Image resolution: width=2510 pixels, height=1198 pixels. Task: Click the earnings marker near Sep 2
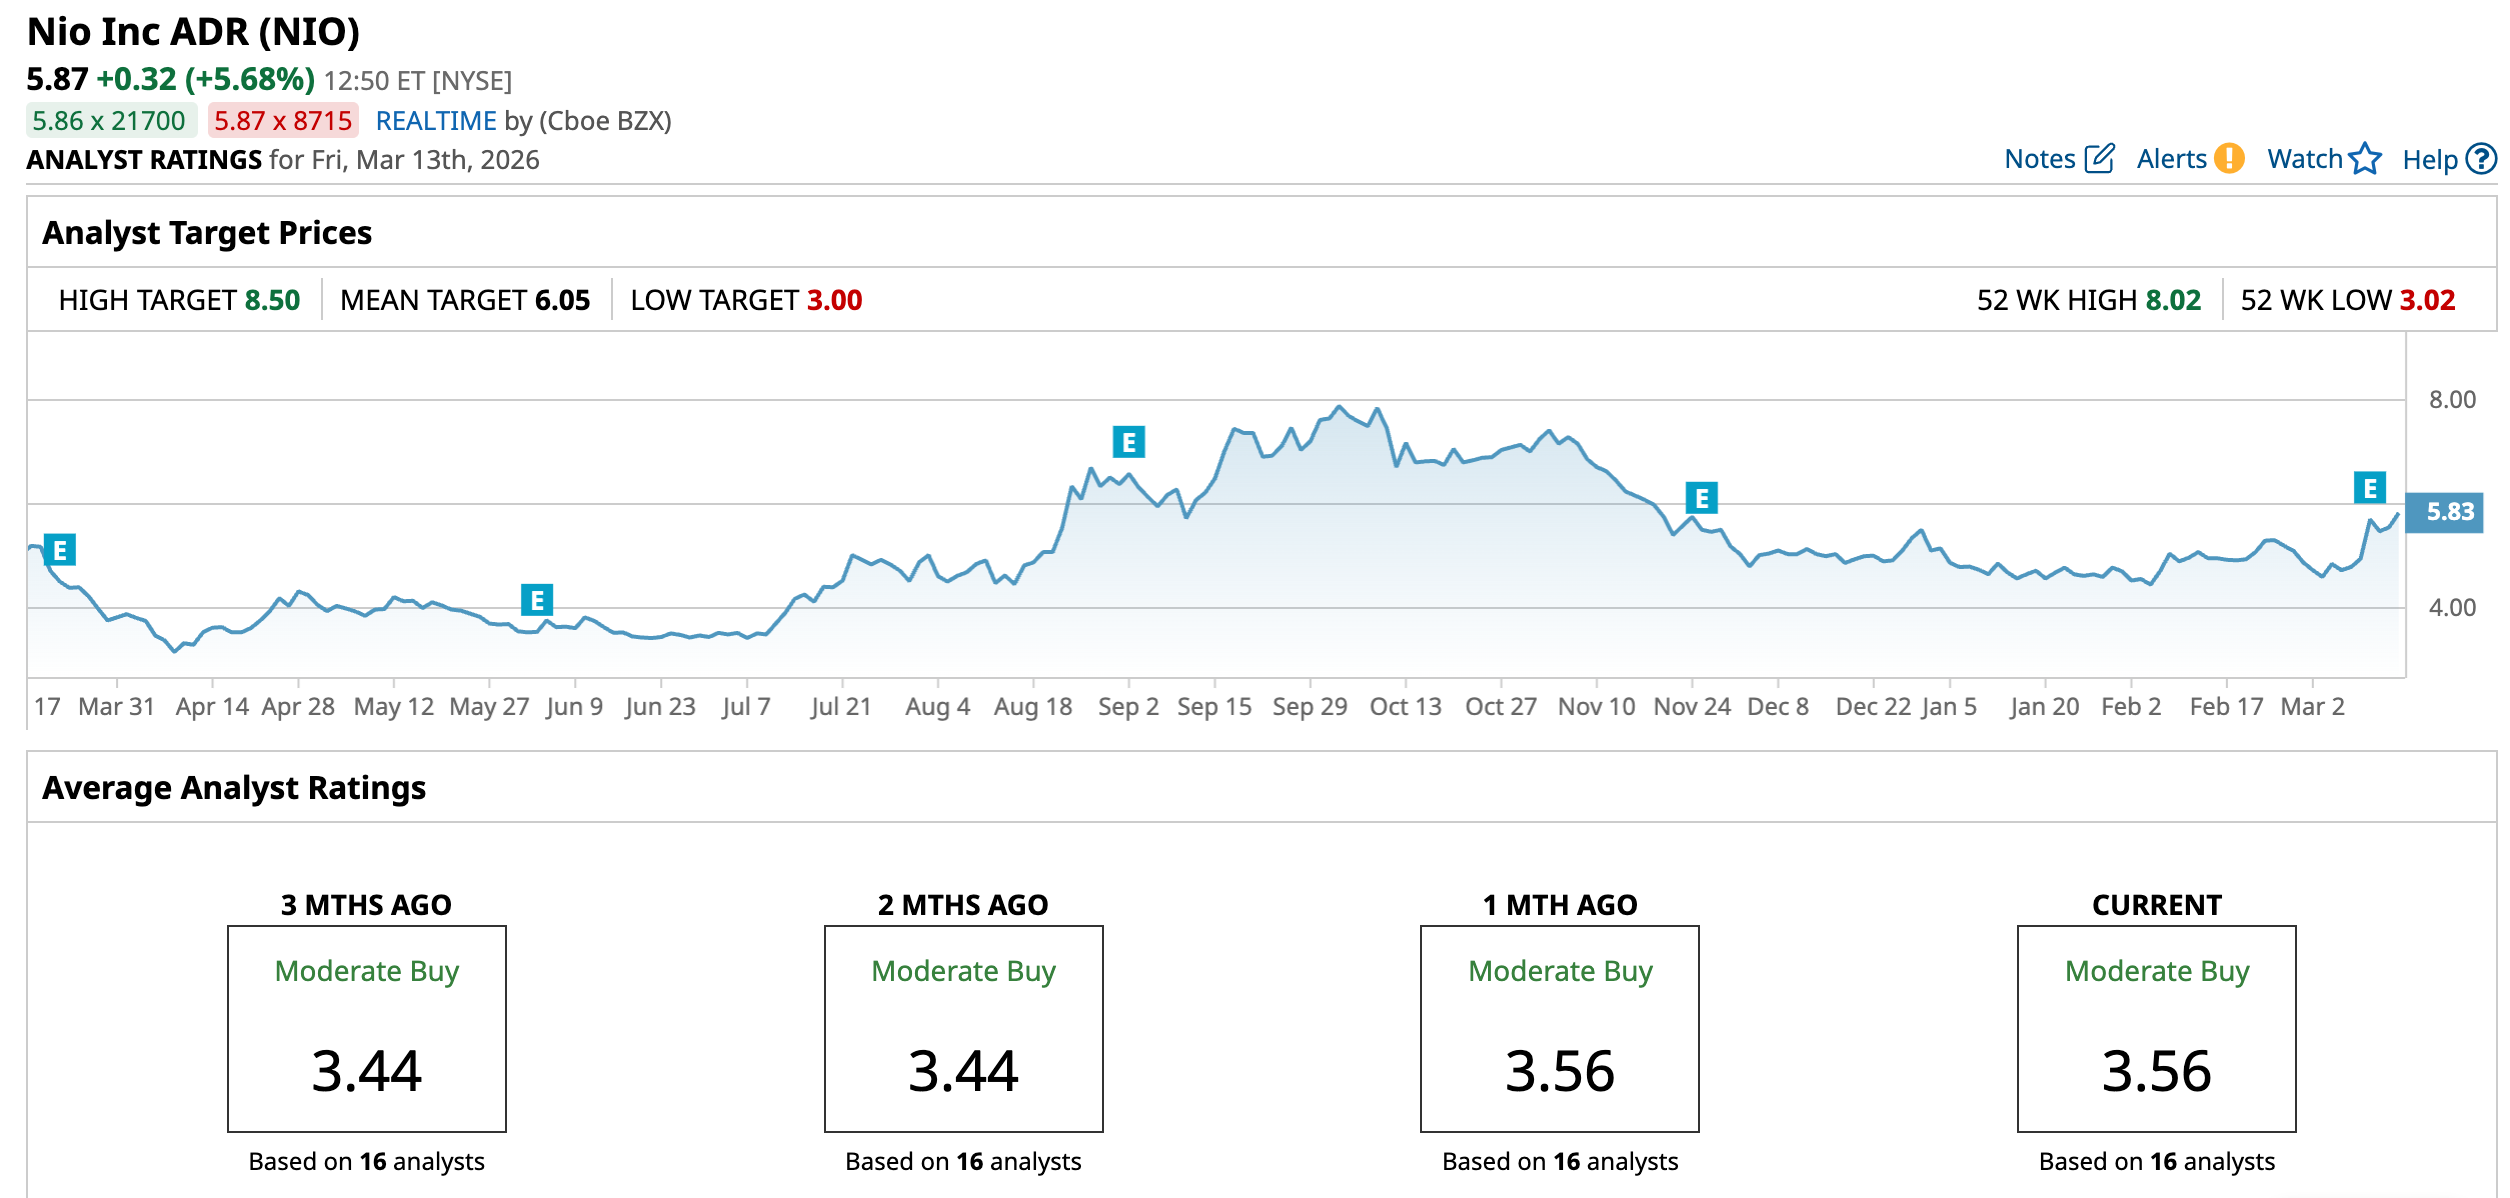tap(1128, 442)
